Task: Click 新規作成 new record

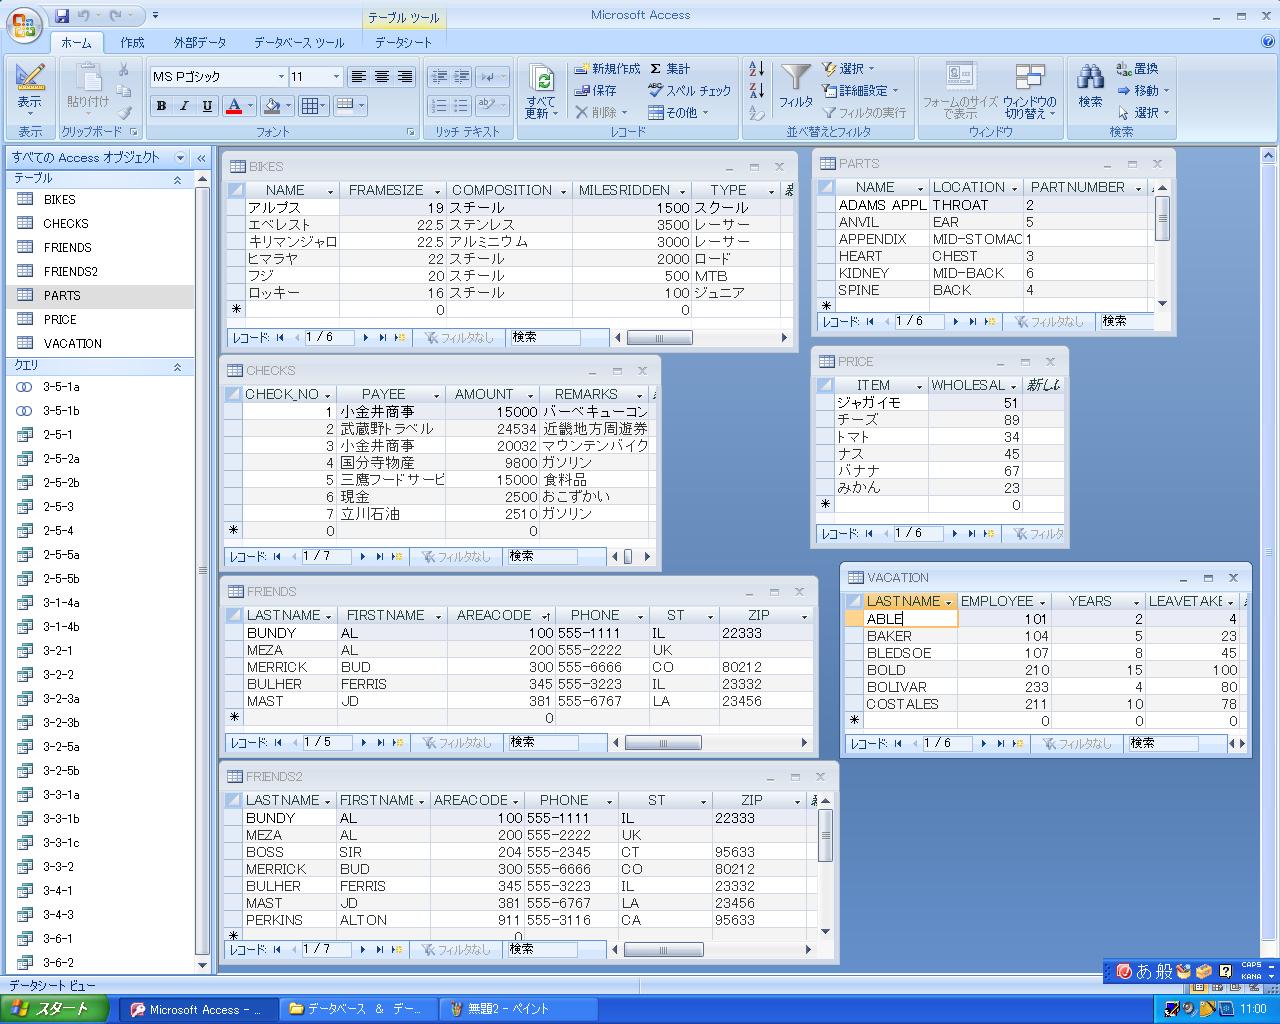Action: pyautogui.click(x=607, y=69)
